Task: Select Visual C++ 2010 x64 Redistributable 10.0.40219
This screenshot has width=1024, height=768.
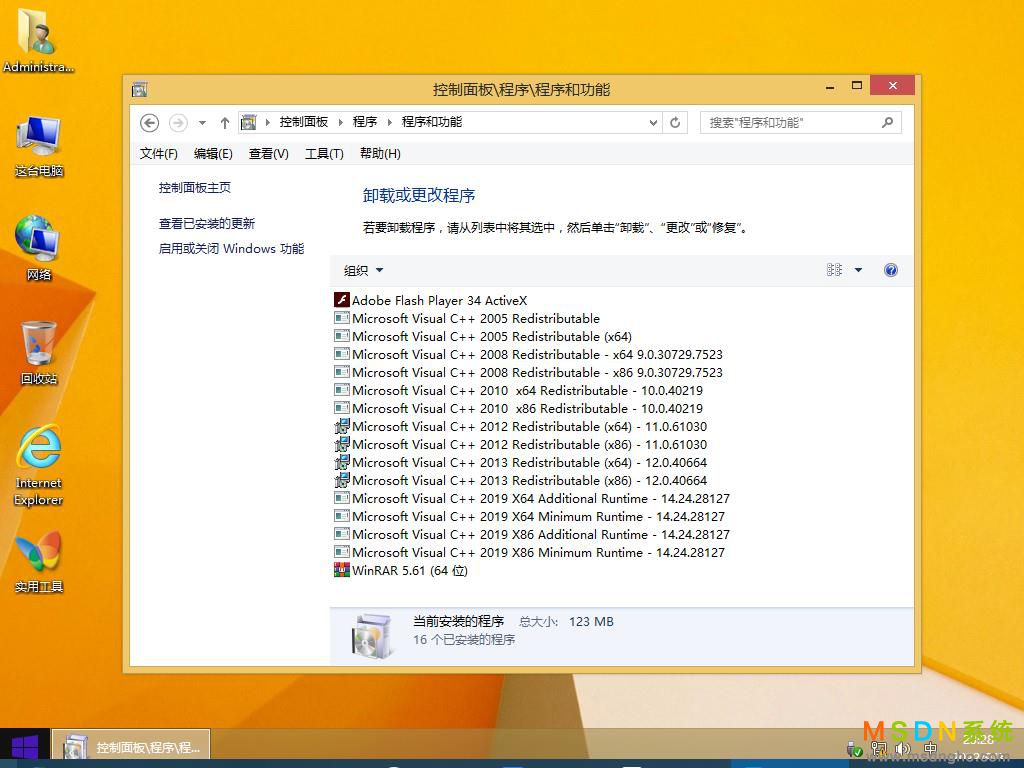Action: (519, 391)
